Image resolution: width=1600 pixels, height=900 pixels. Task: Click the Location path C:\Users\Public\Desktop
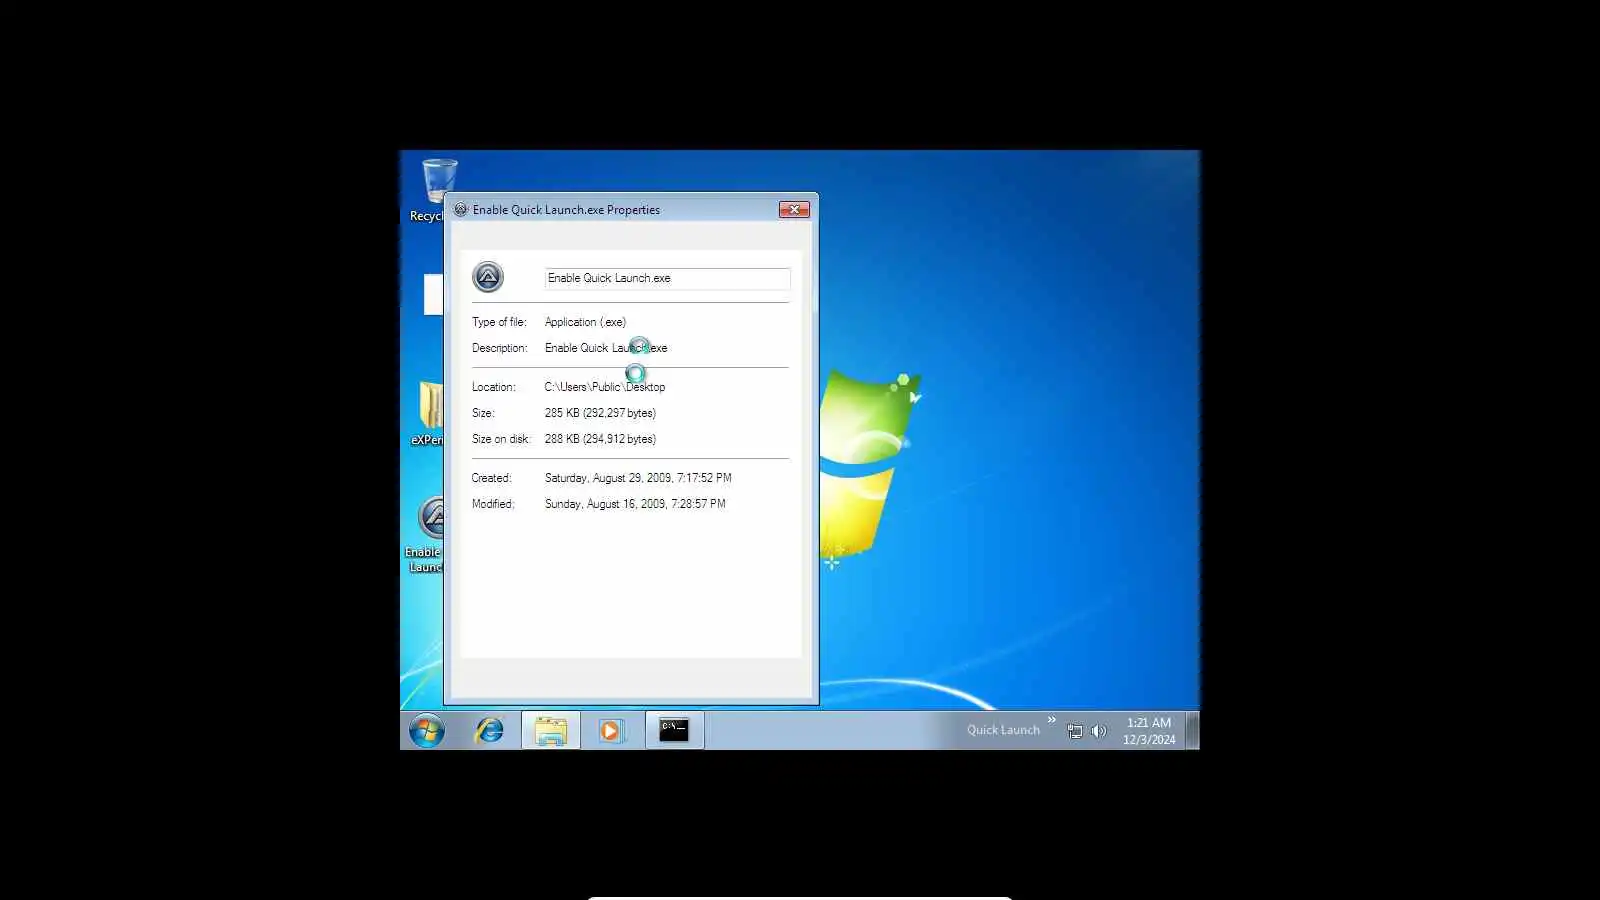tap(605, 387)
